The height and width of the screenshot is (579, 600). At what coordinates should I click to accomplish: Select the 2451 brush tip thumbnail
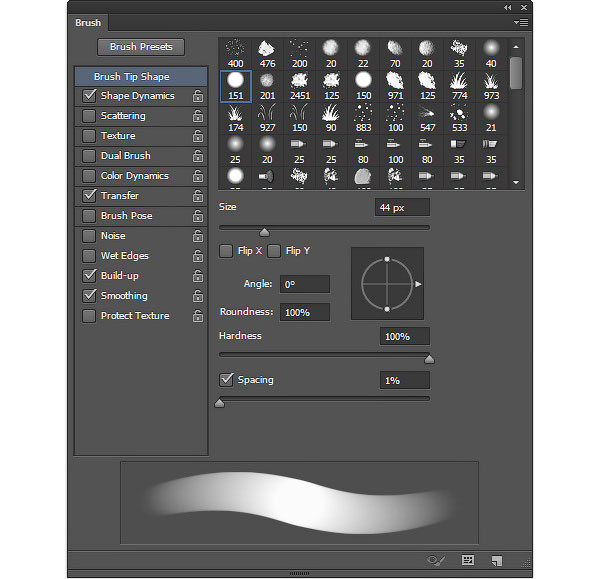tap(299, 86)
